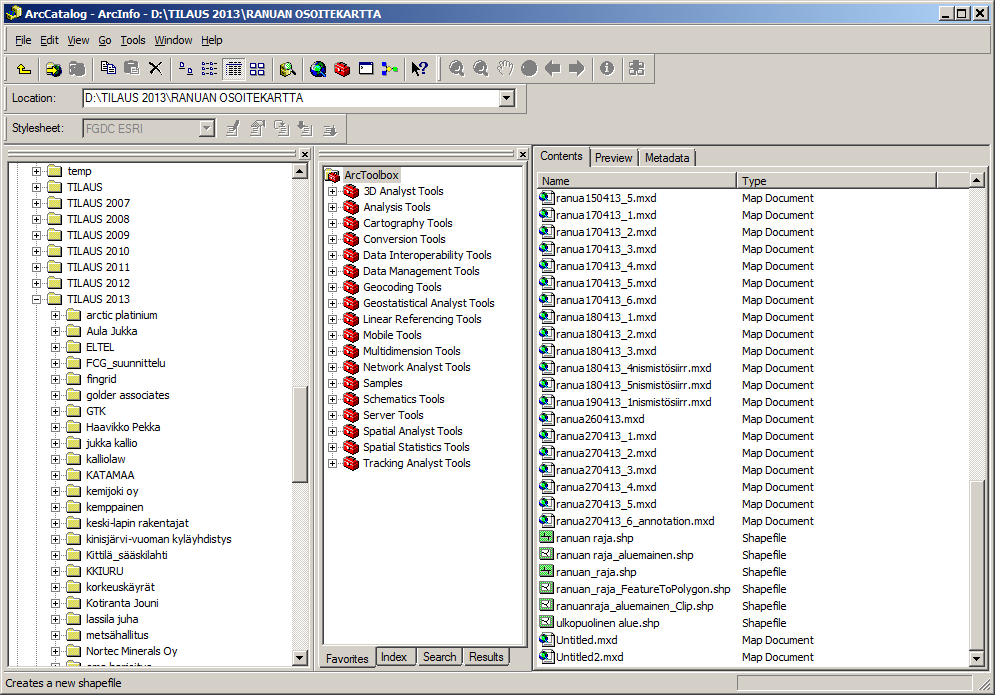995x695 pixels.
Task: Expand the Conversion Tools toolbox
Action: (x=333, y=239)
